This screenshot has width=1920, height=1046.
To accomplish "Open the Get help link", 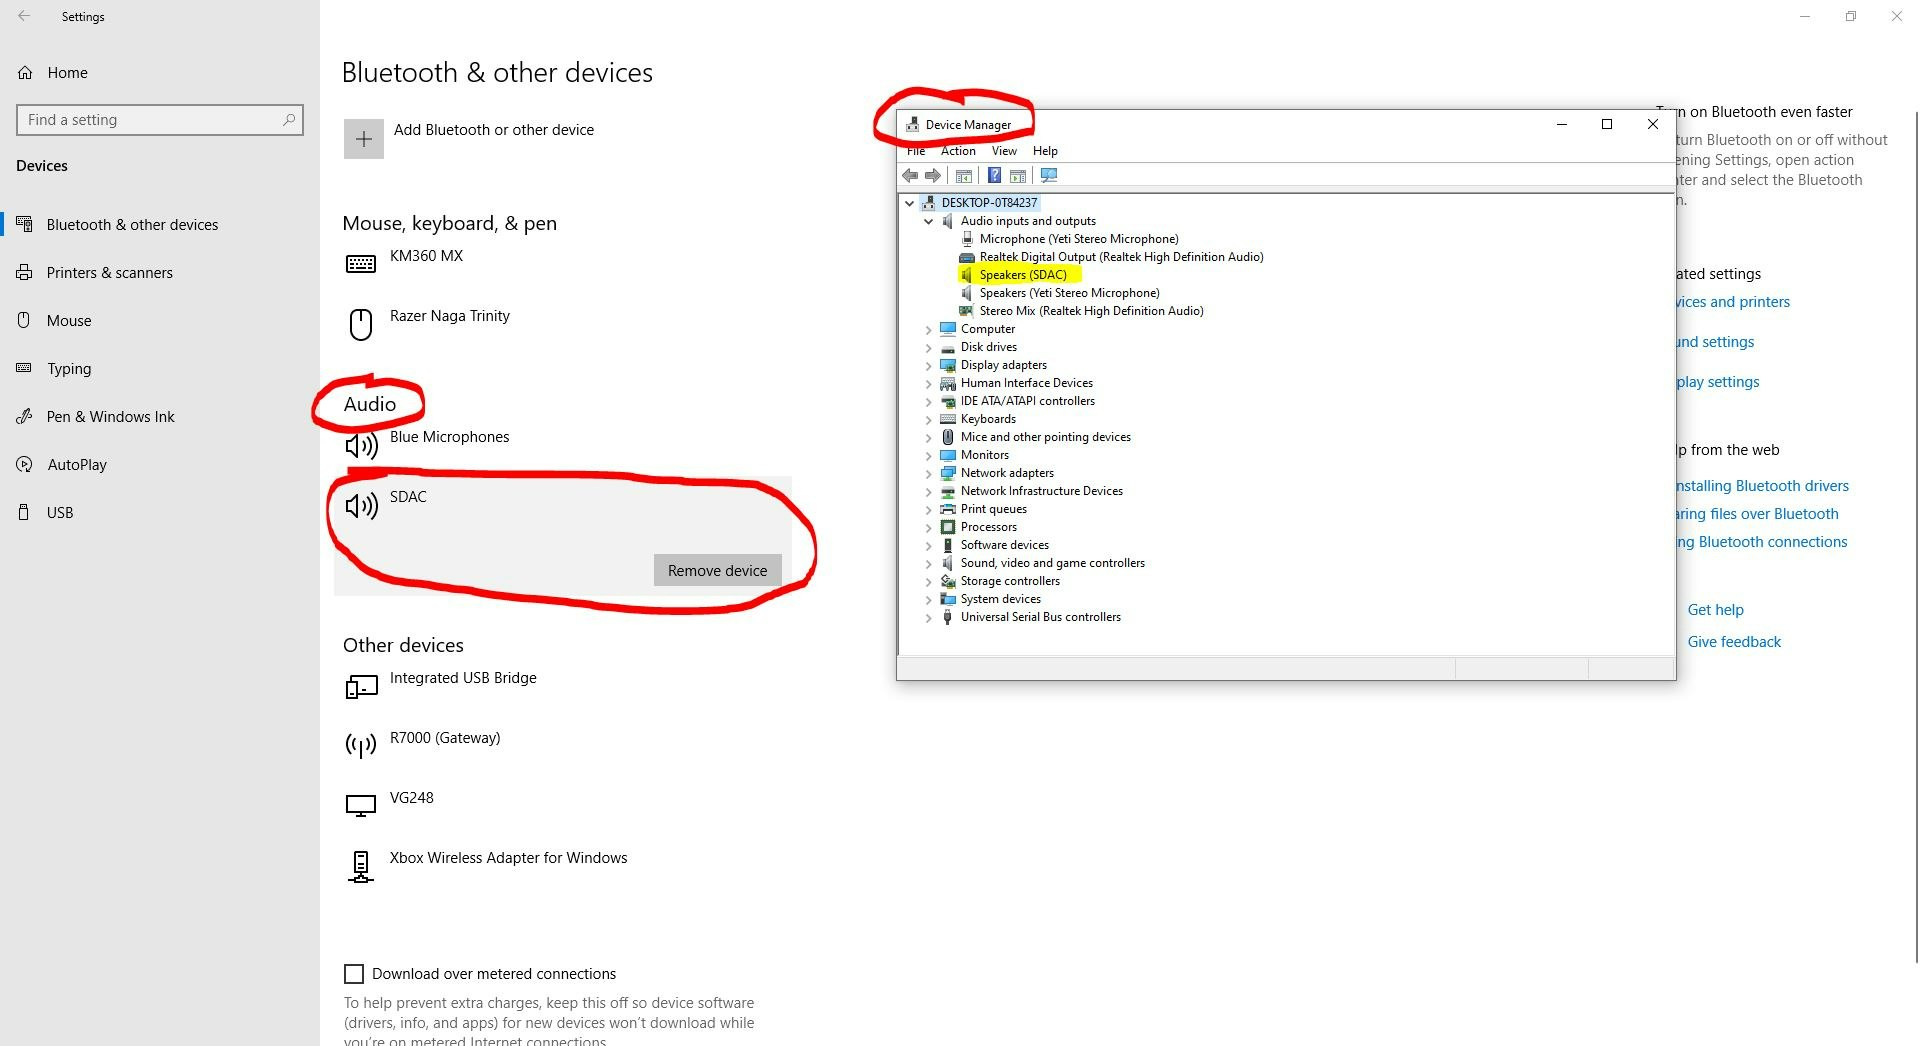I will (x=1715, y=610).
